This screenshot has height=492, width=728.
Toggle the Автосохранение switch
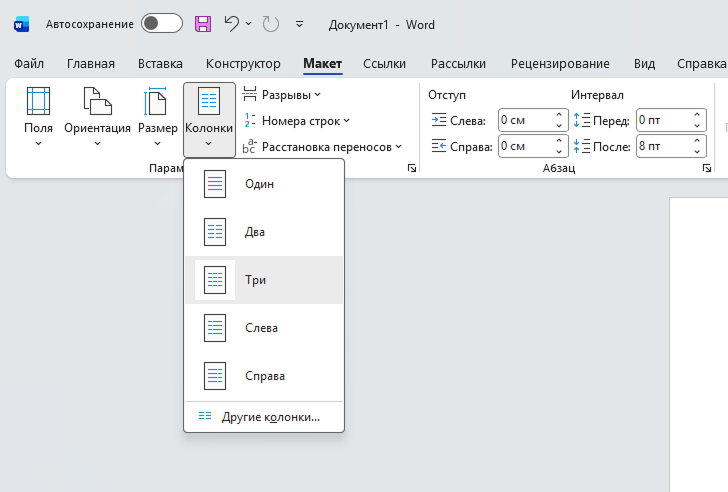(162, 24)
